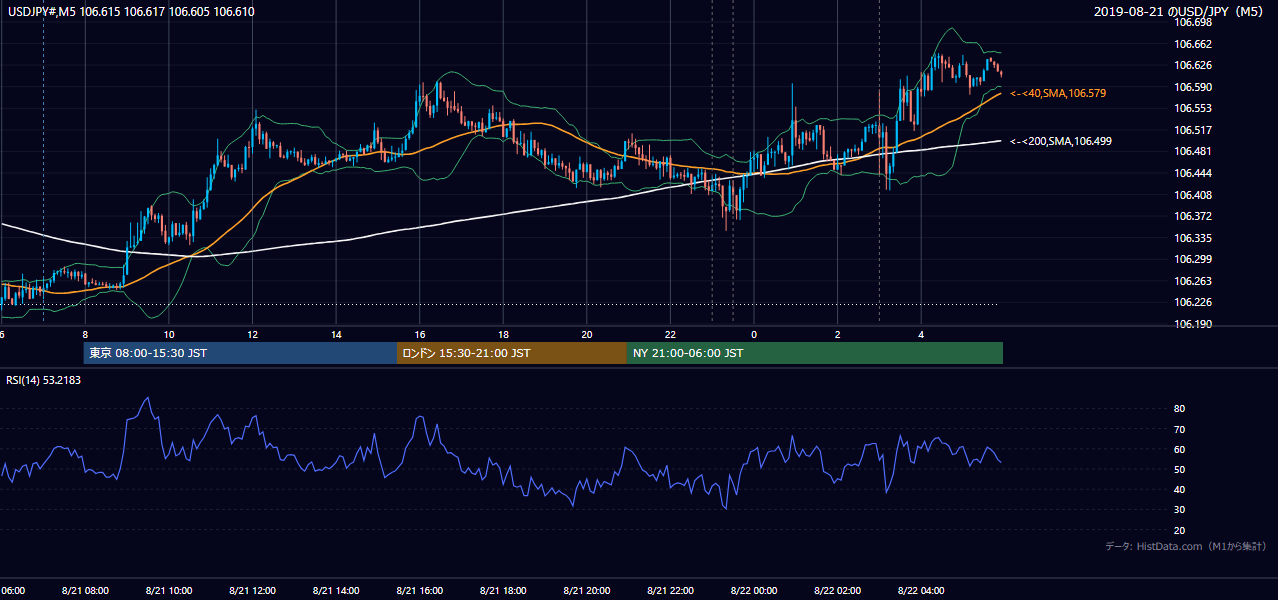This screenshot has height=600, width=1278.
Task: Select the NY 21:00-06:00 JST session bar
Action: (815, 353)
